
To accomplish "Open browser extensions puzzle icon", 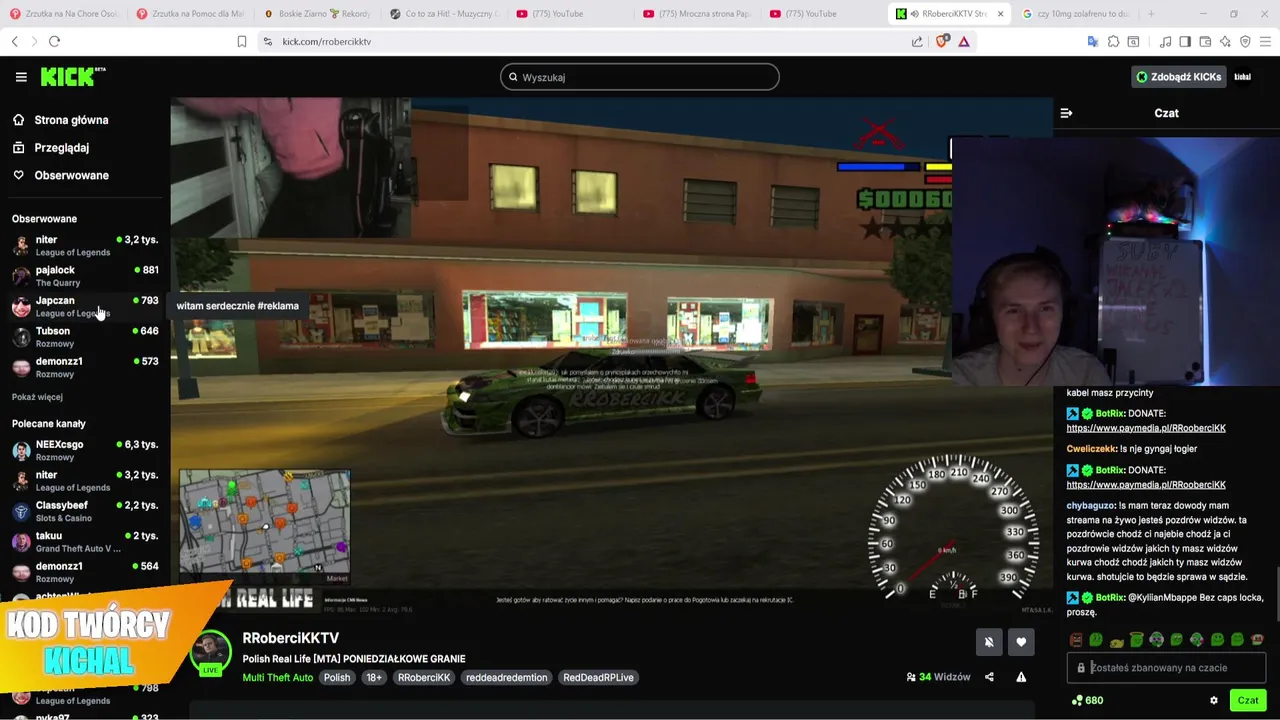I will click(x=1113, y=41).
